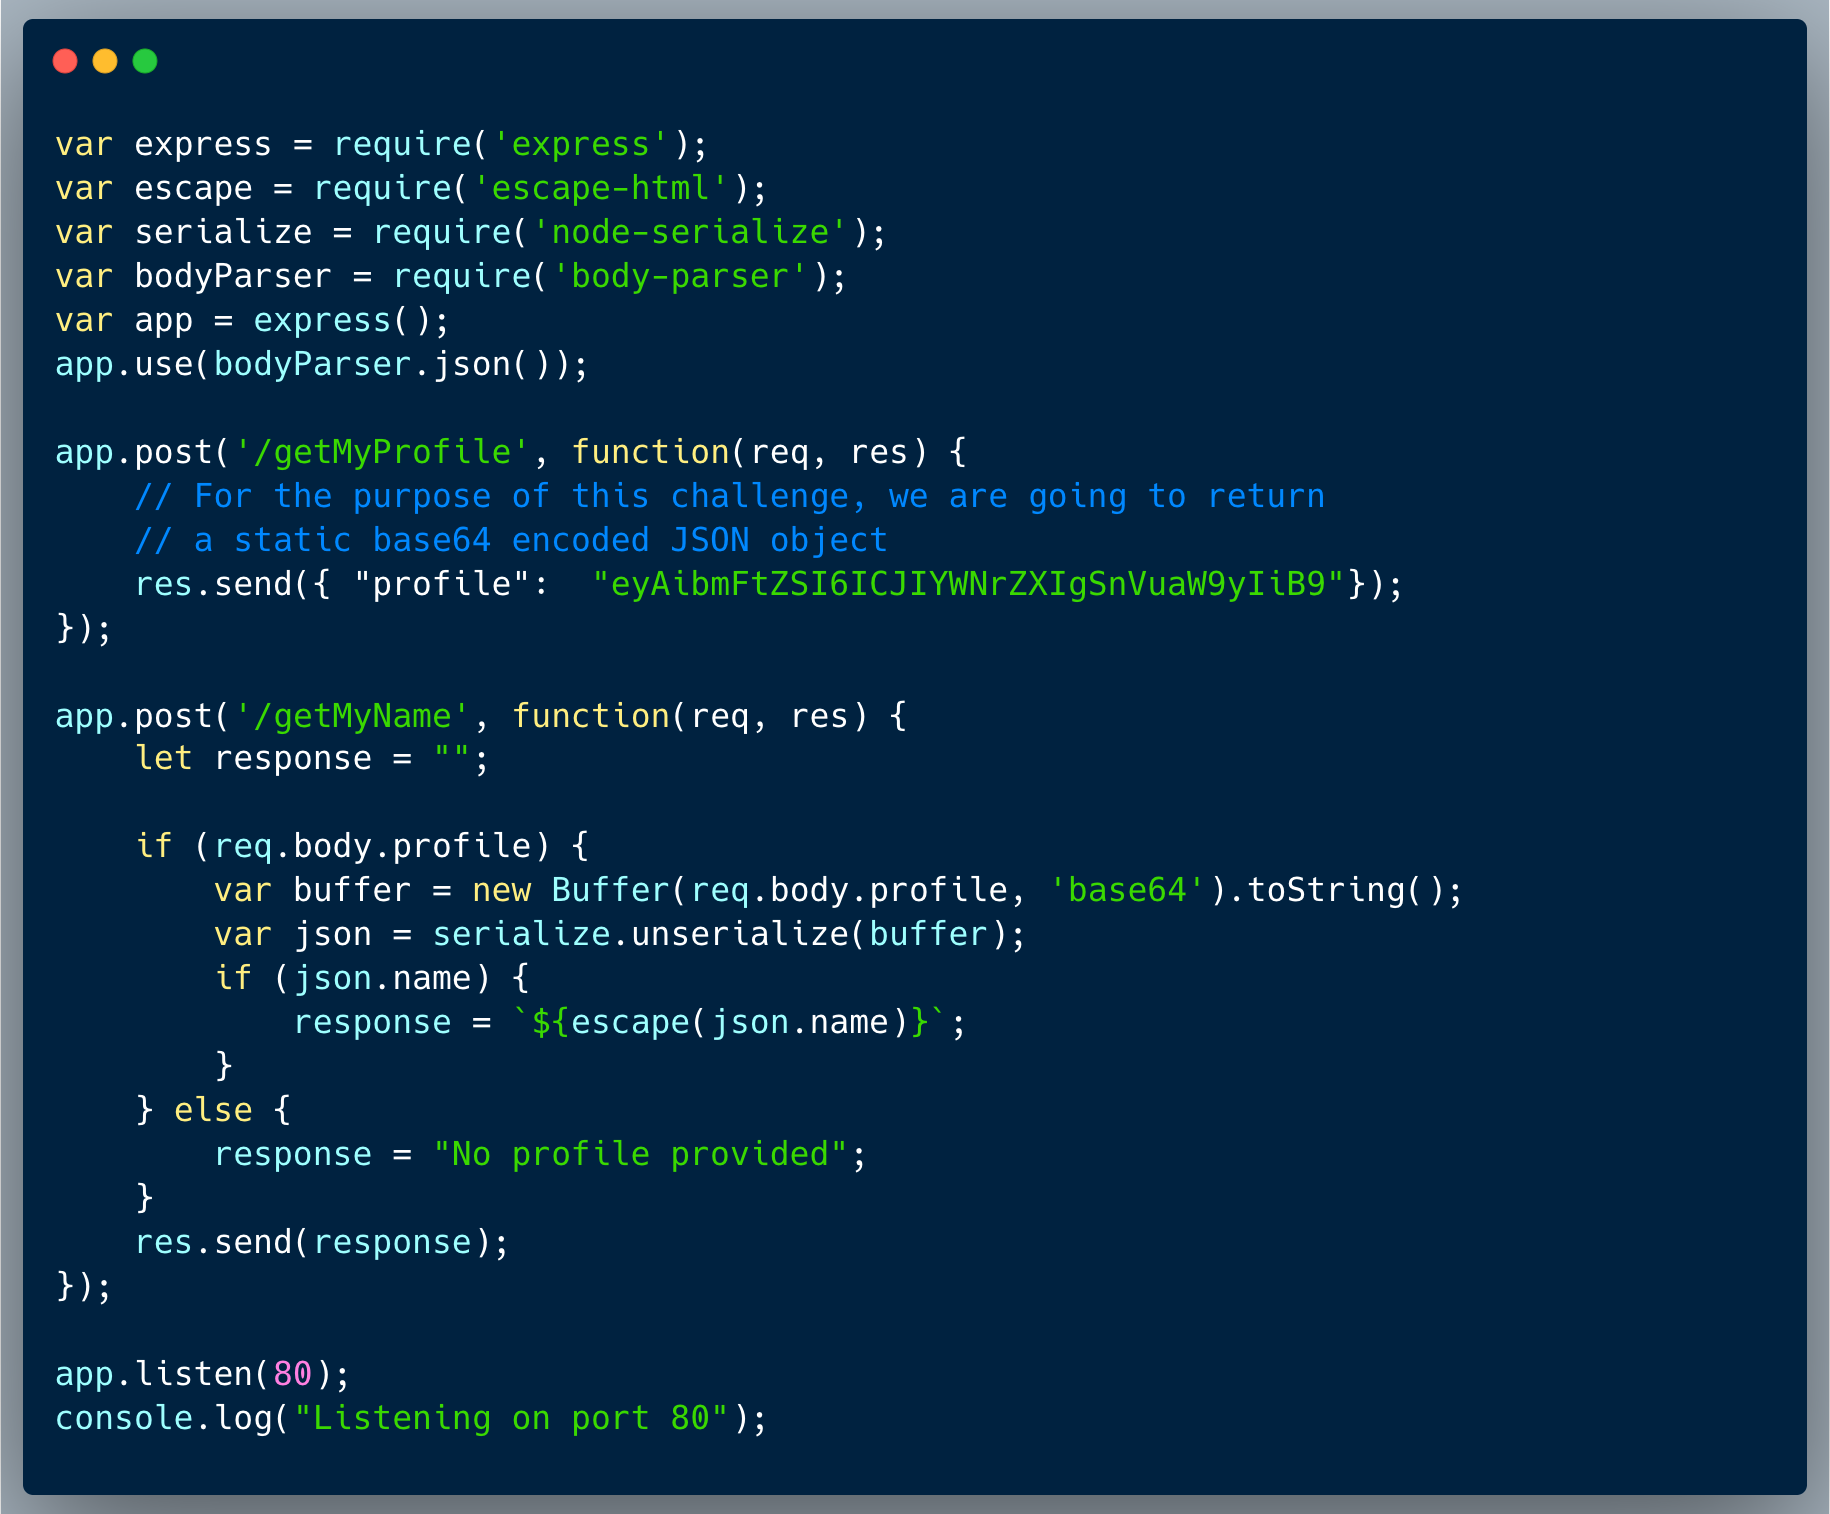Click the 'express' string in first require

tap(580, 145)
